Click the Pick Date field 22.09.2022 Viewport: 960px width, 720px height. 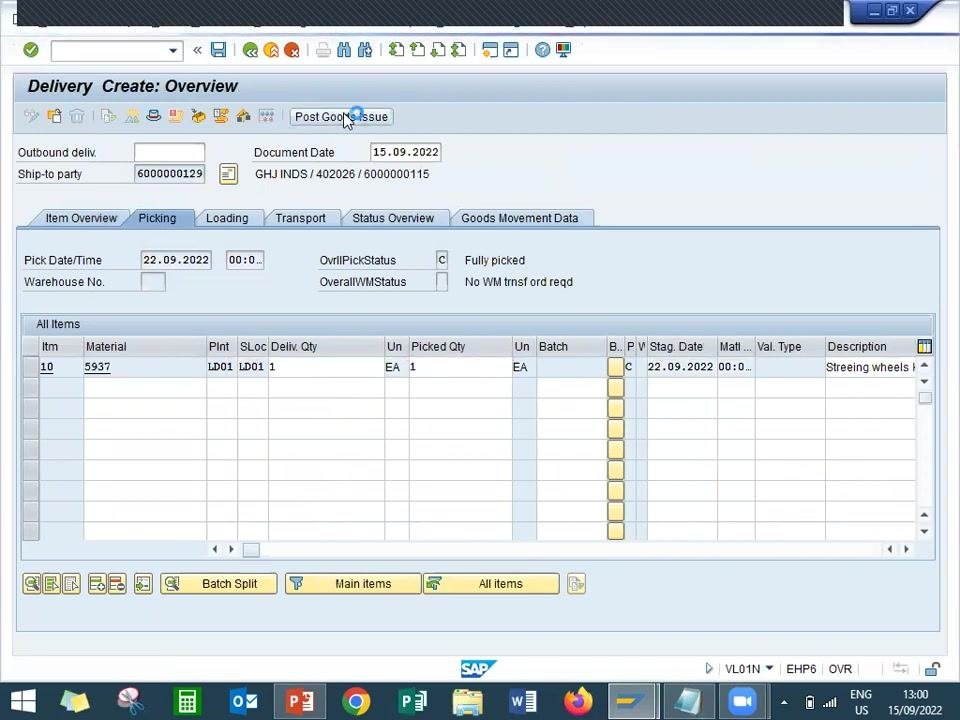coord(176,260)
